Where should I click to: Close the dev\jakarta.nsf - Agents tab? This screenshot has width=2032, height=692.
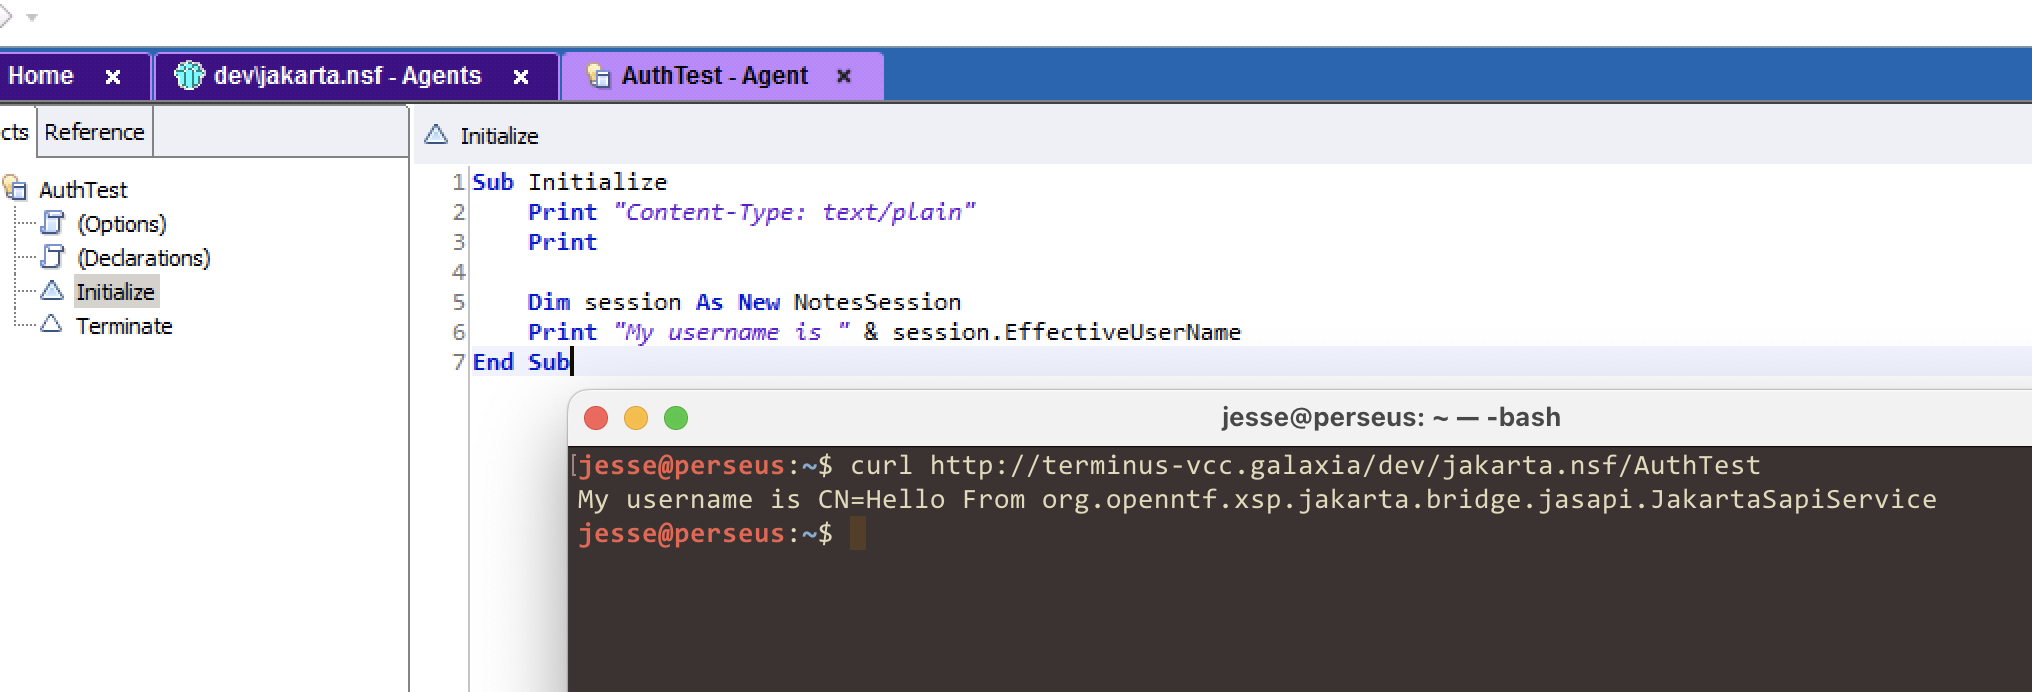pos(521,76)
